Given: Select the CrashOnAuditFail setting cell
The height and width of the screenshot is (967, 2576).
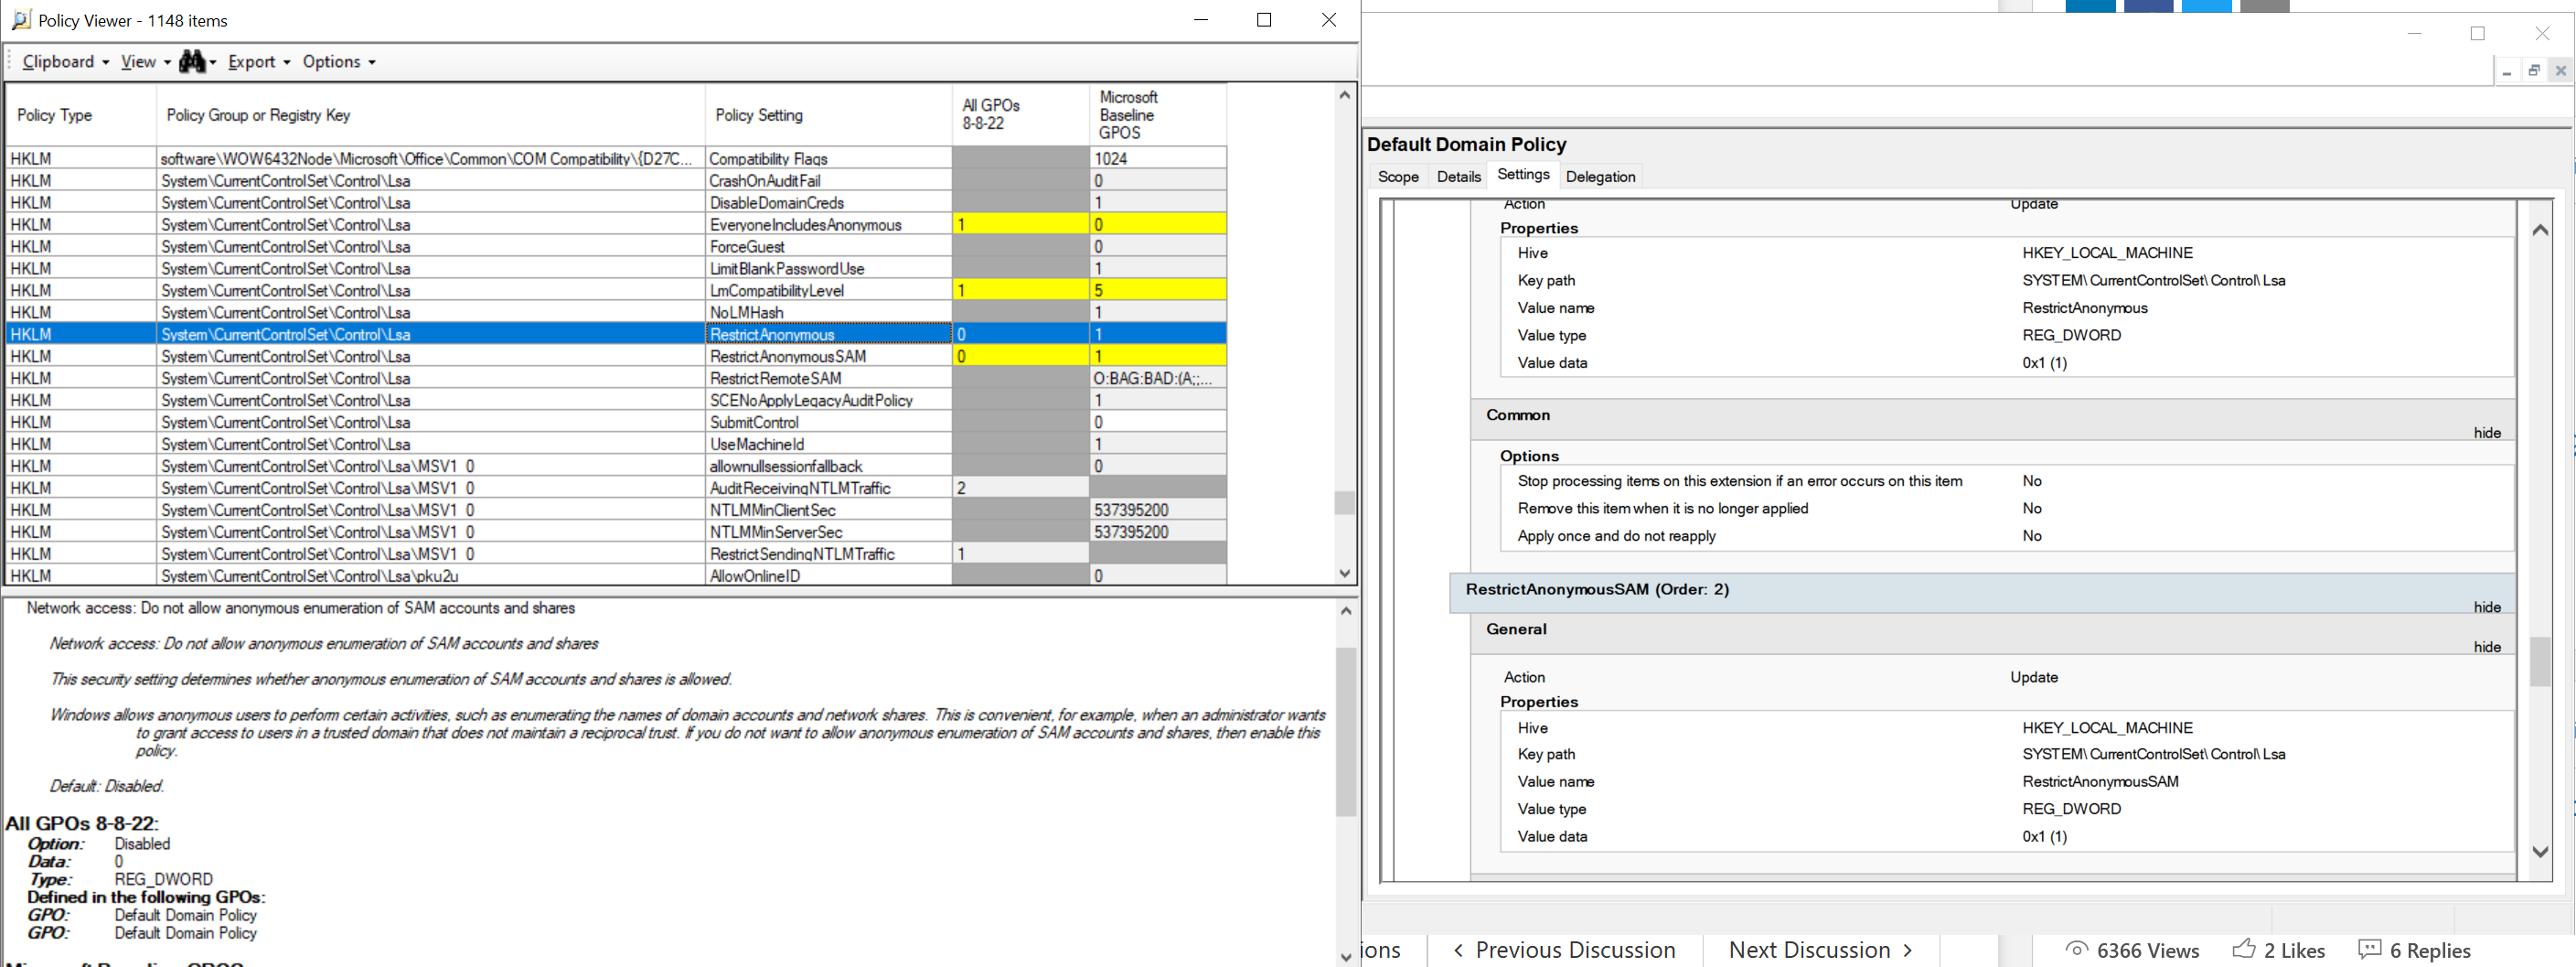Looking at the screenshot, I should pos(829,181).
